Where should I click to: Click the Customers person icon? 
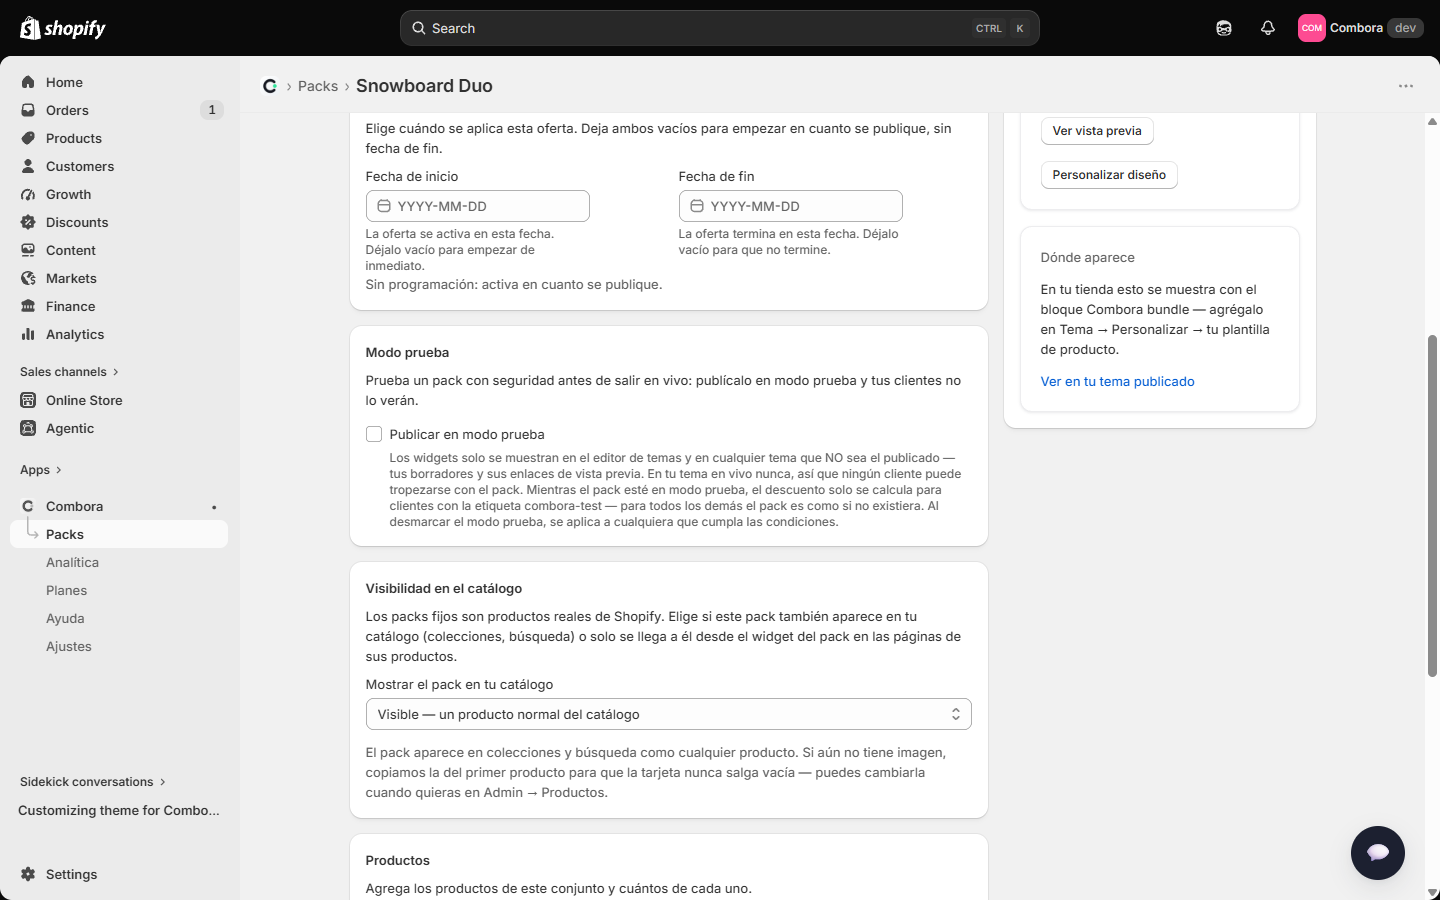tap(28, 166)
